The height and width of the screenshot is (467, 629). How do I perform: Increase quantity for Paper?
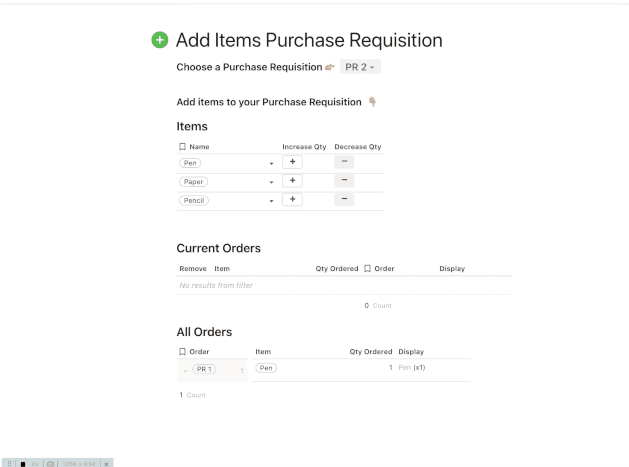coord(292,180)
